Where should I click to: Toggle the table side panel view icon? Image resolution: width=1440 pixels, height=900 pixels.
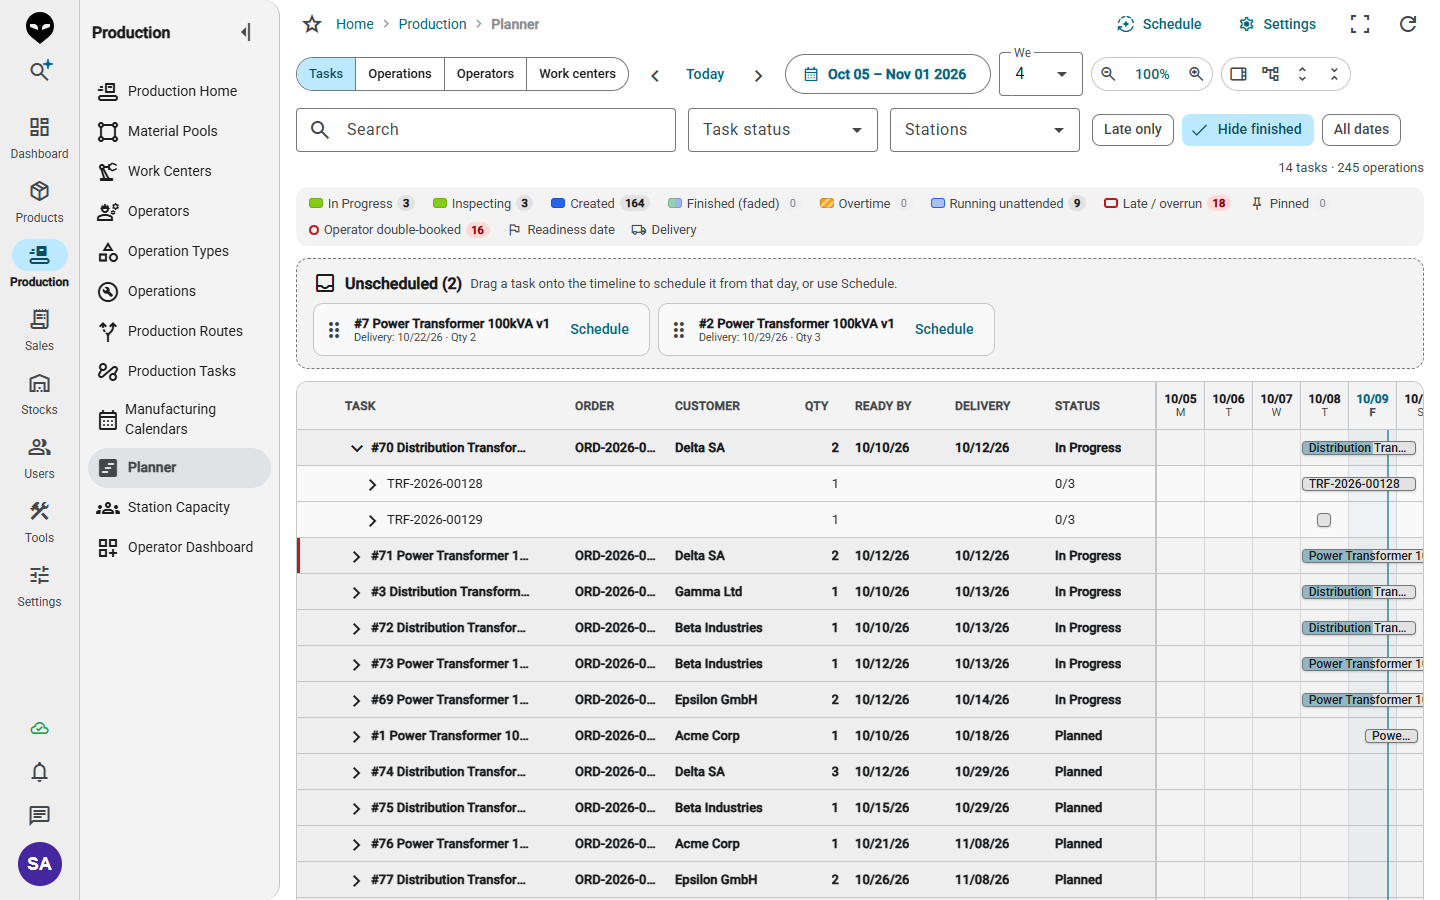1238,74
